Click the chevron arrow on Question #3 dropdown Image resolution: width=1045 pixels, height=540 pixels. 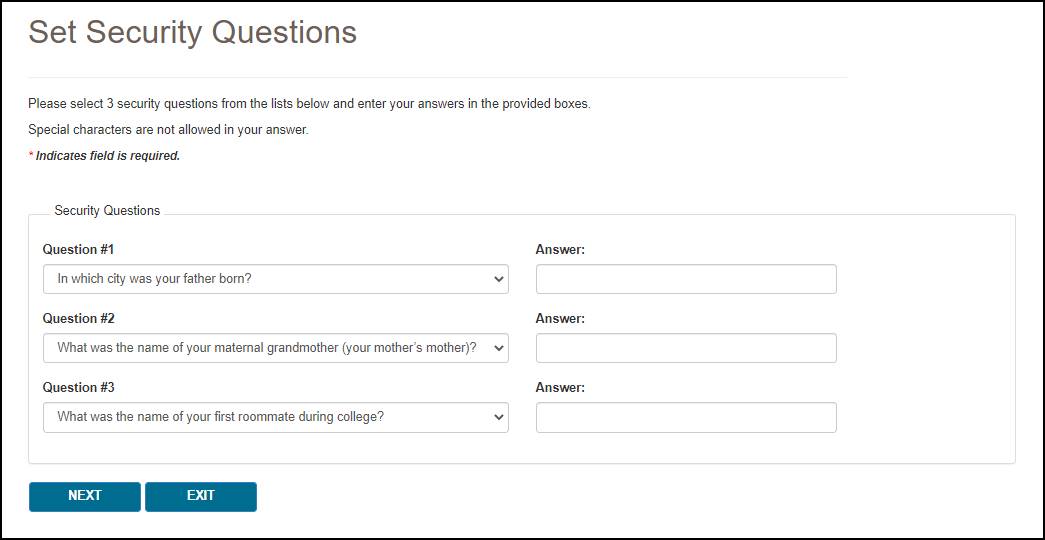499,418
